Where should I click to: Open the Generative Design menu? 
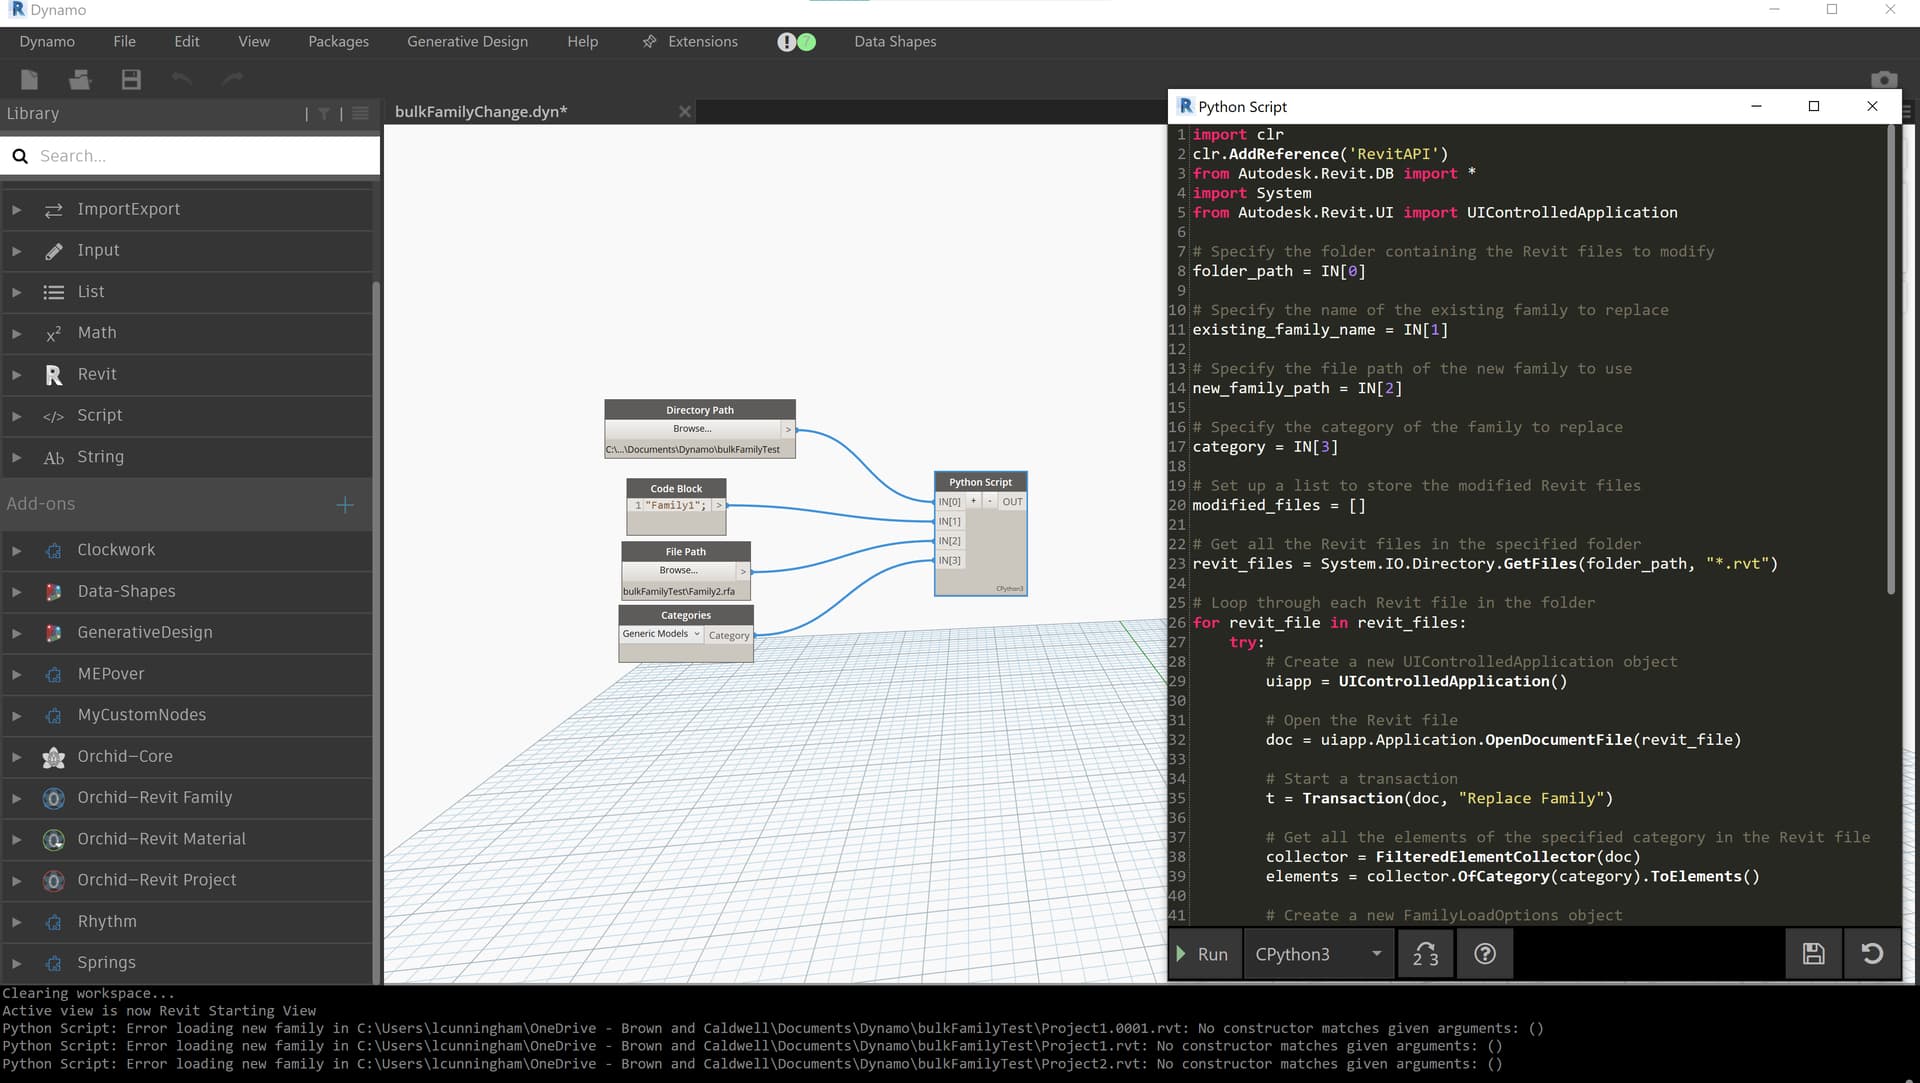pos(467,42)
